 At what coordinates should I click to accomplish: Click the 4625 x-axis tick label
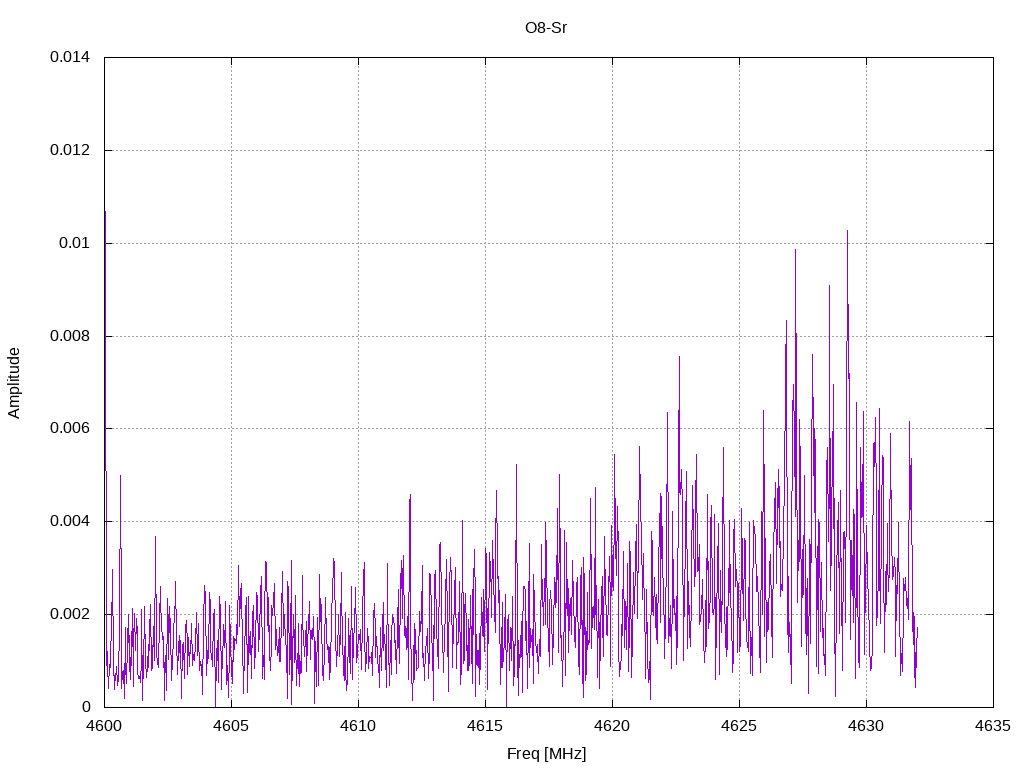pos(739,726)
